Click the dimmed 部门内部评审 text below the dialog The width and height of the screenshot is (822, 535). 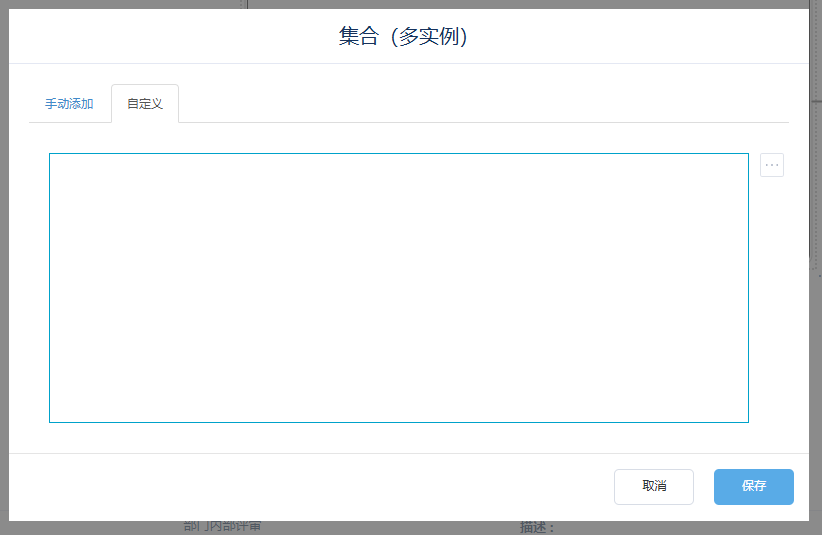222,527
